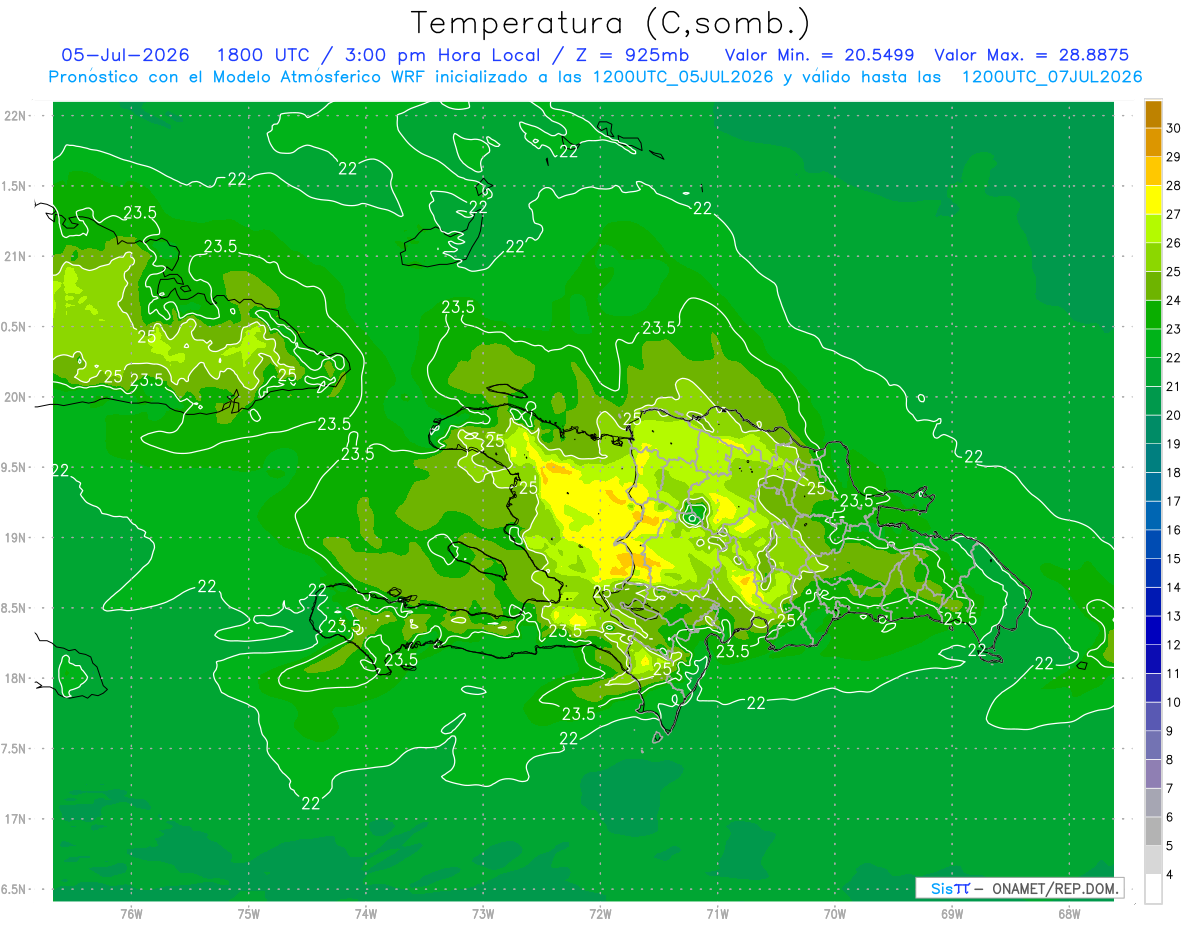Image resolution: width=1200 pixels, height=927 pixels.
Task: Click colorbar legend value 26
Action: pos(1173,243)
